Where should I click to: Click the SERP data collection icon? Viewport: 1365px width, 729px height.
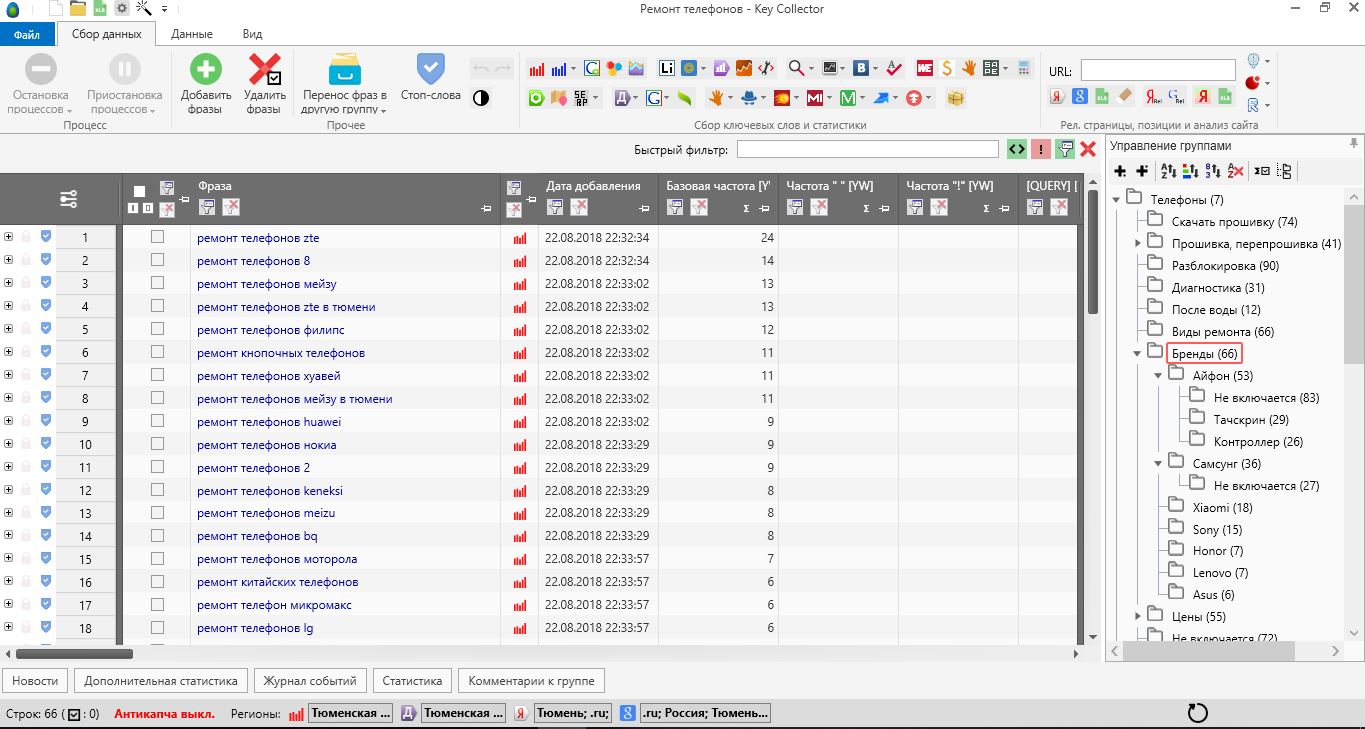(580, 98)
